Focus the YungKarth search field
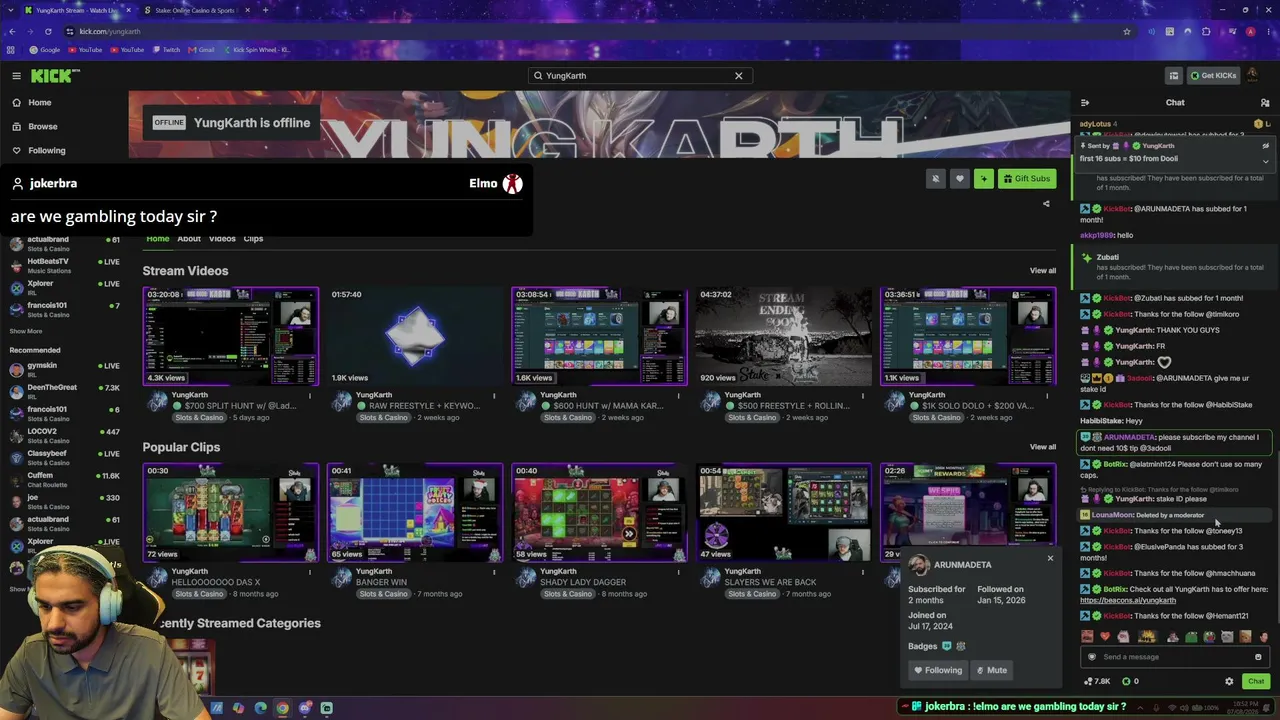The image size is (1280, 720). [x=640, y=76]
